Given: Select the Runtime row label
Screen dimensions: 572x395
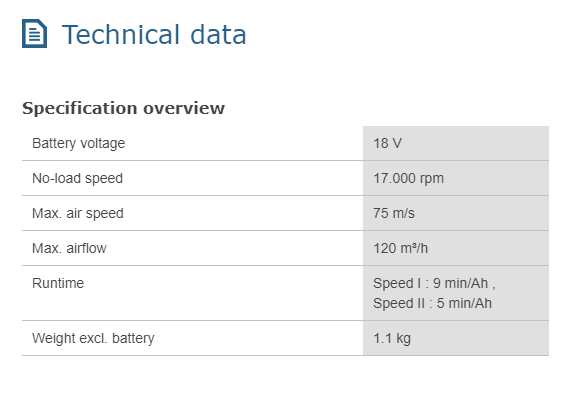Looking at the screenshot, I should (x=58, y=283).
